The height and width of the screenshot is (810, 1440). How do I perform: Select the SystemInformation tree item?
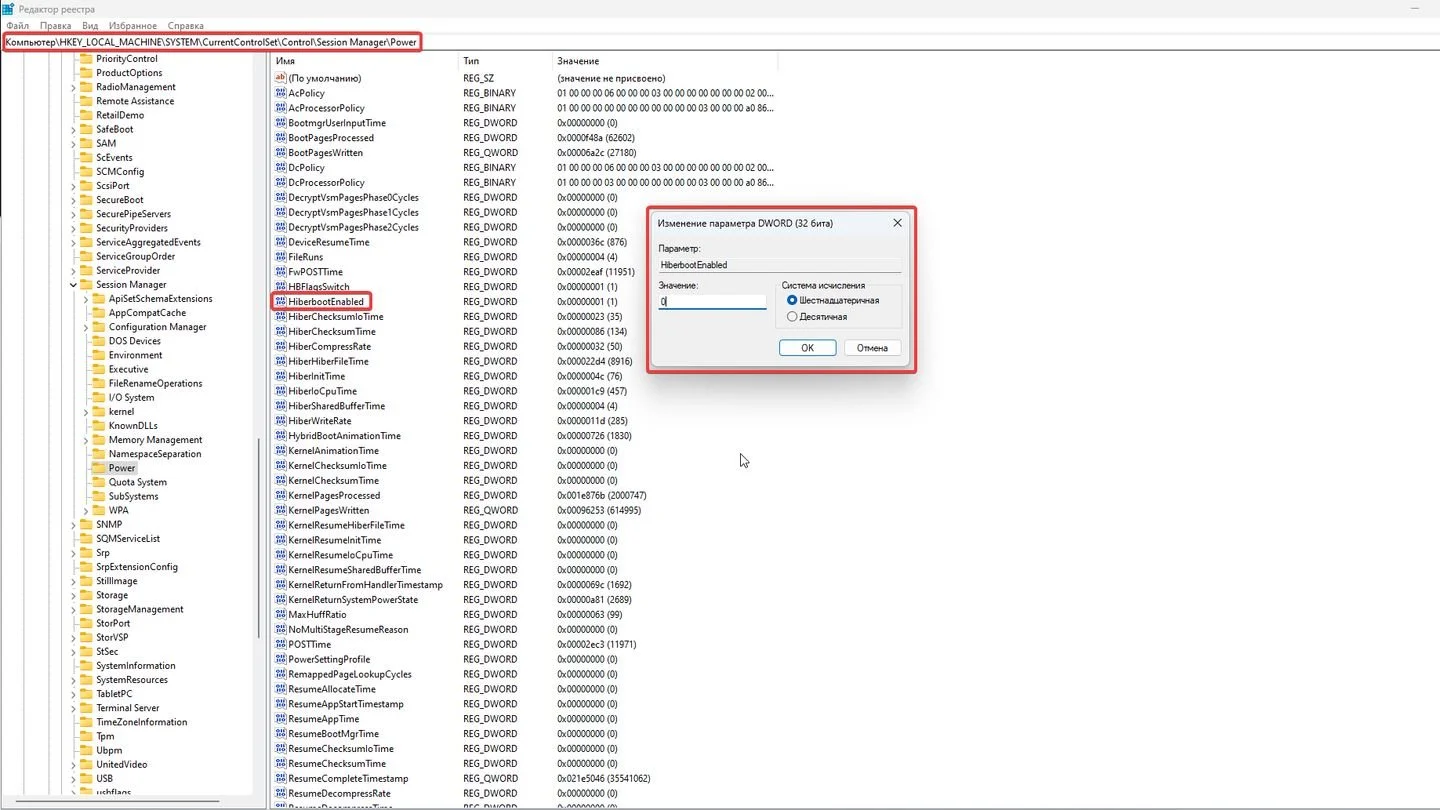pyautogui.click(x=136, y=666)
